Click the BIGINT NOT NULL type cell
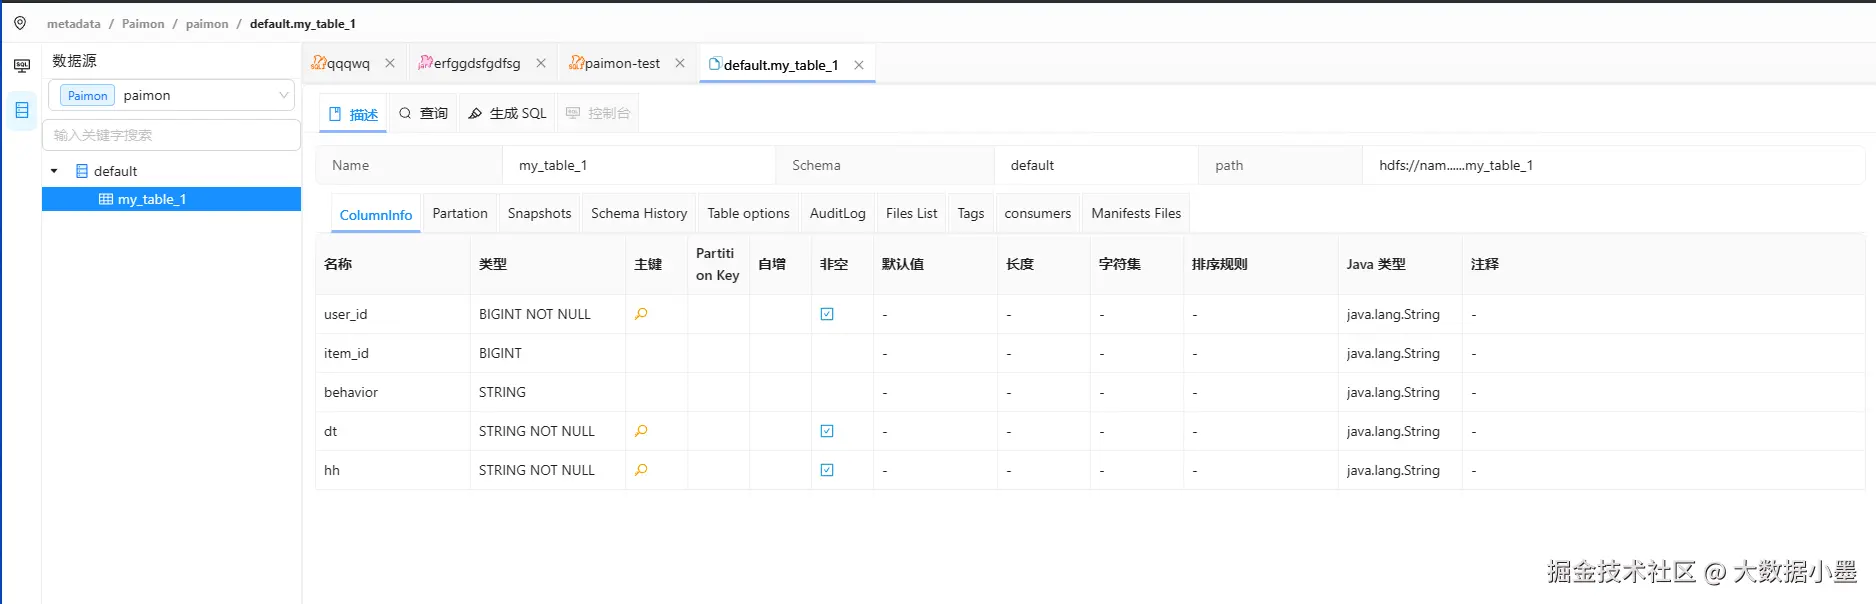 pos(548,314)
